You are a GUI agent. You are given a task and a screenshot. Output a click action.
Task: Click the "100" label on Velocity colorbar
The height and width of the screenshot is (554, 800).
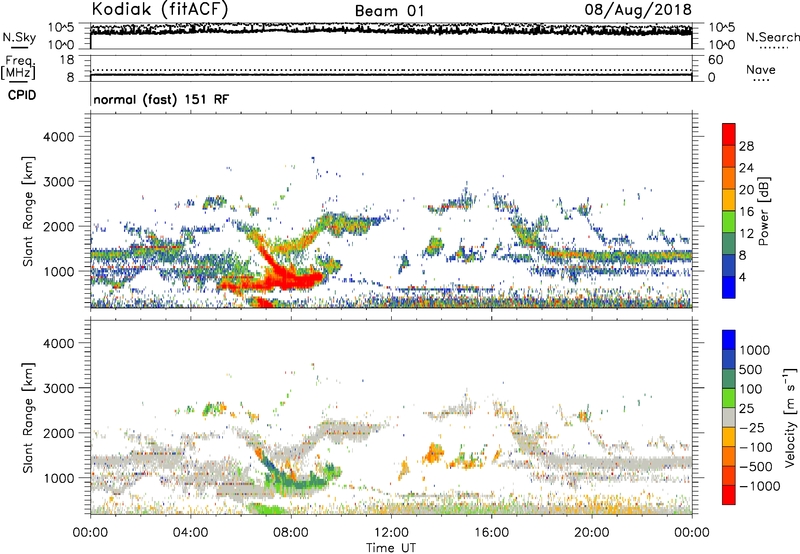(x=751, y=389)
